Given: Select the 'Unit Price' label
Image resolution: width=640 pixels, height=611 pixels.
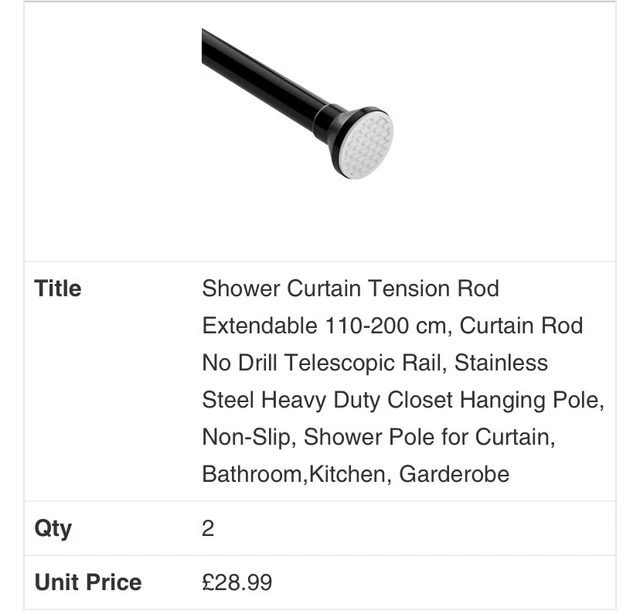Looking at the screenshot, I should pyautogui.click(x=88, y=582).
